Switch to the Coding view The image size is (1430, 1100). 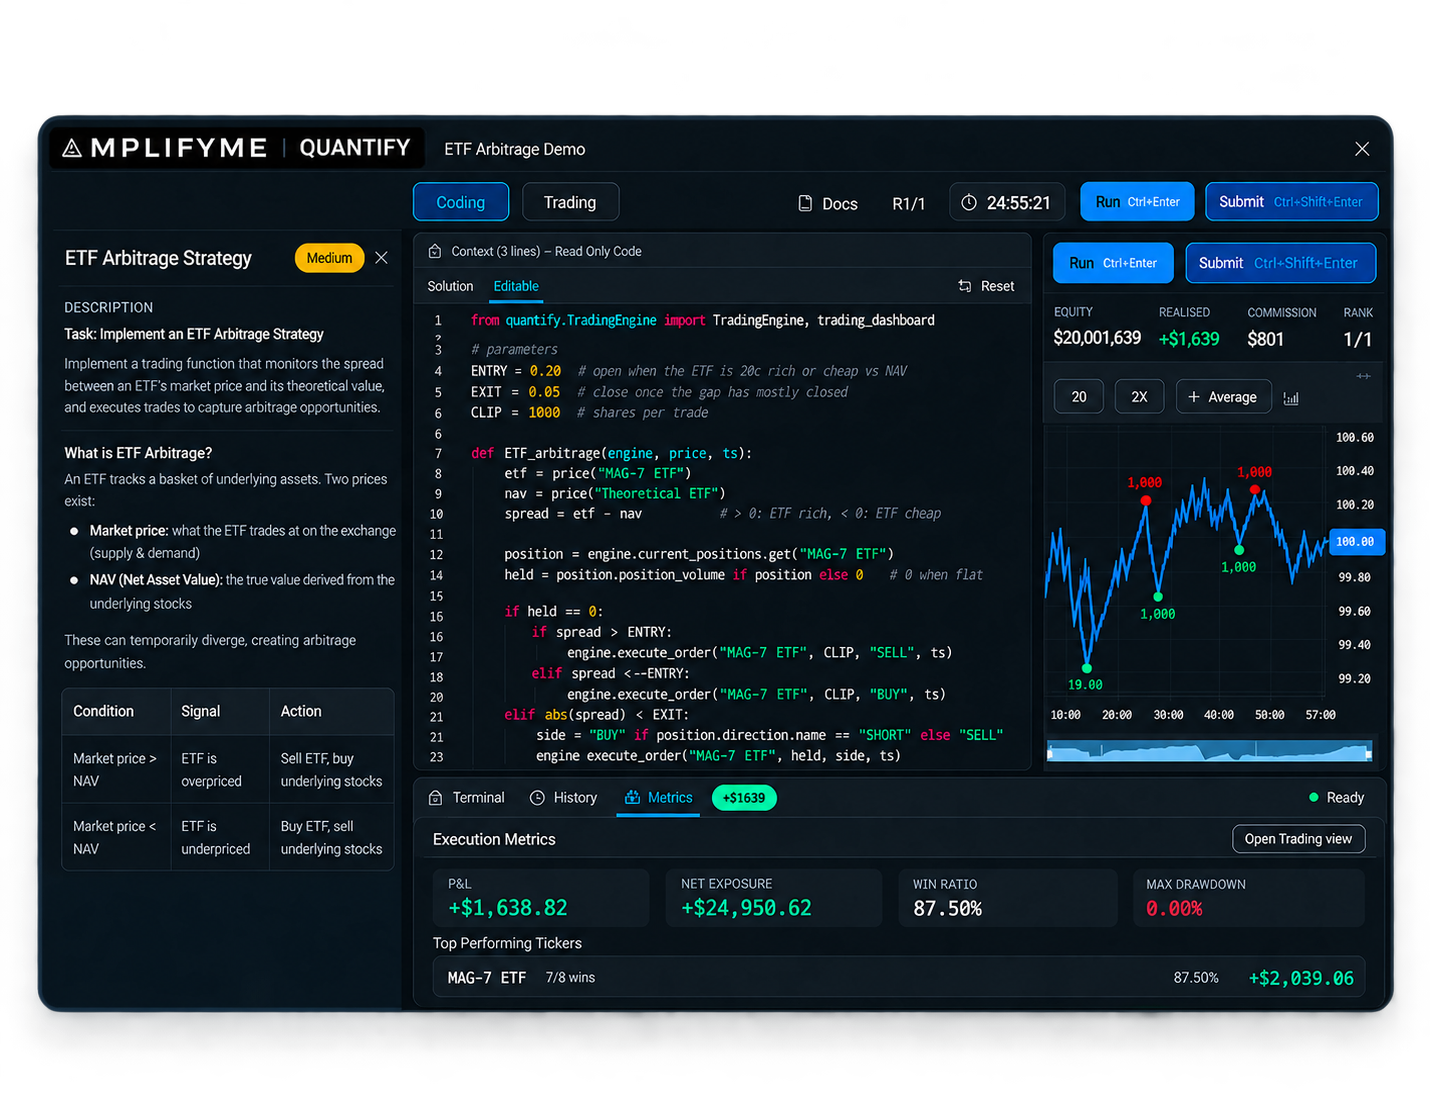(x=461, y=202)
